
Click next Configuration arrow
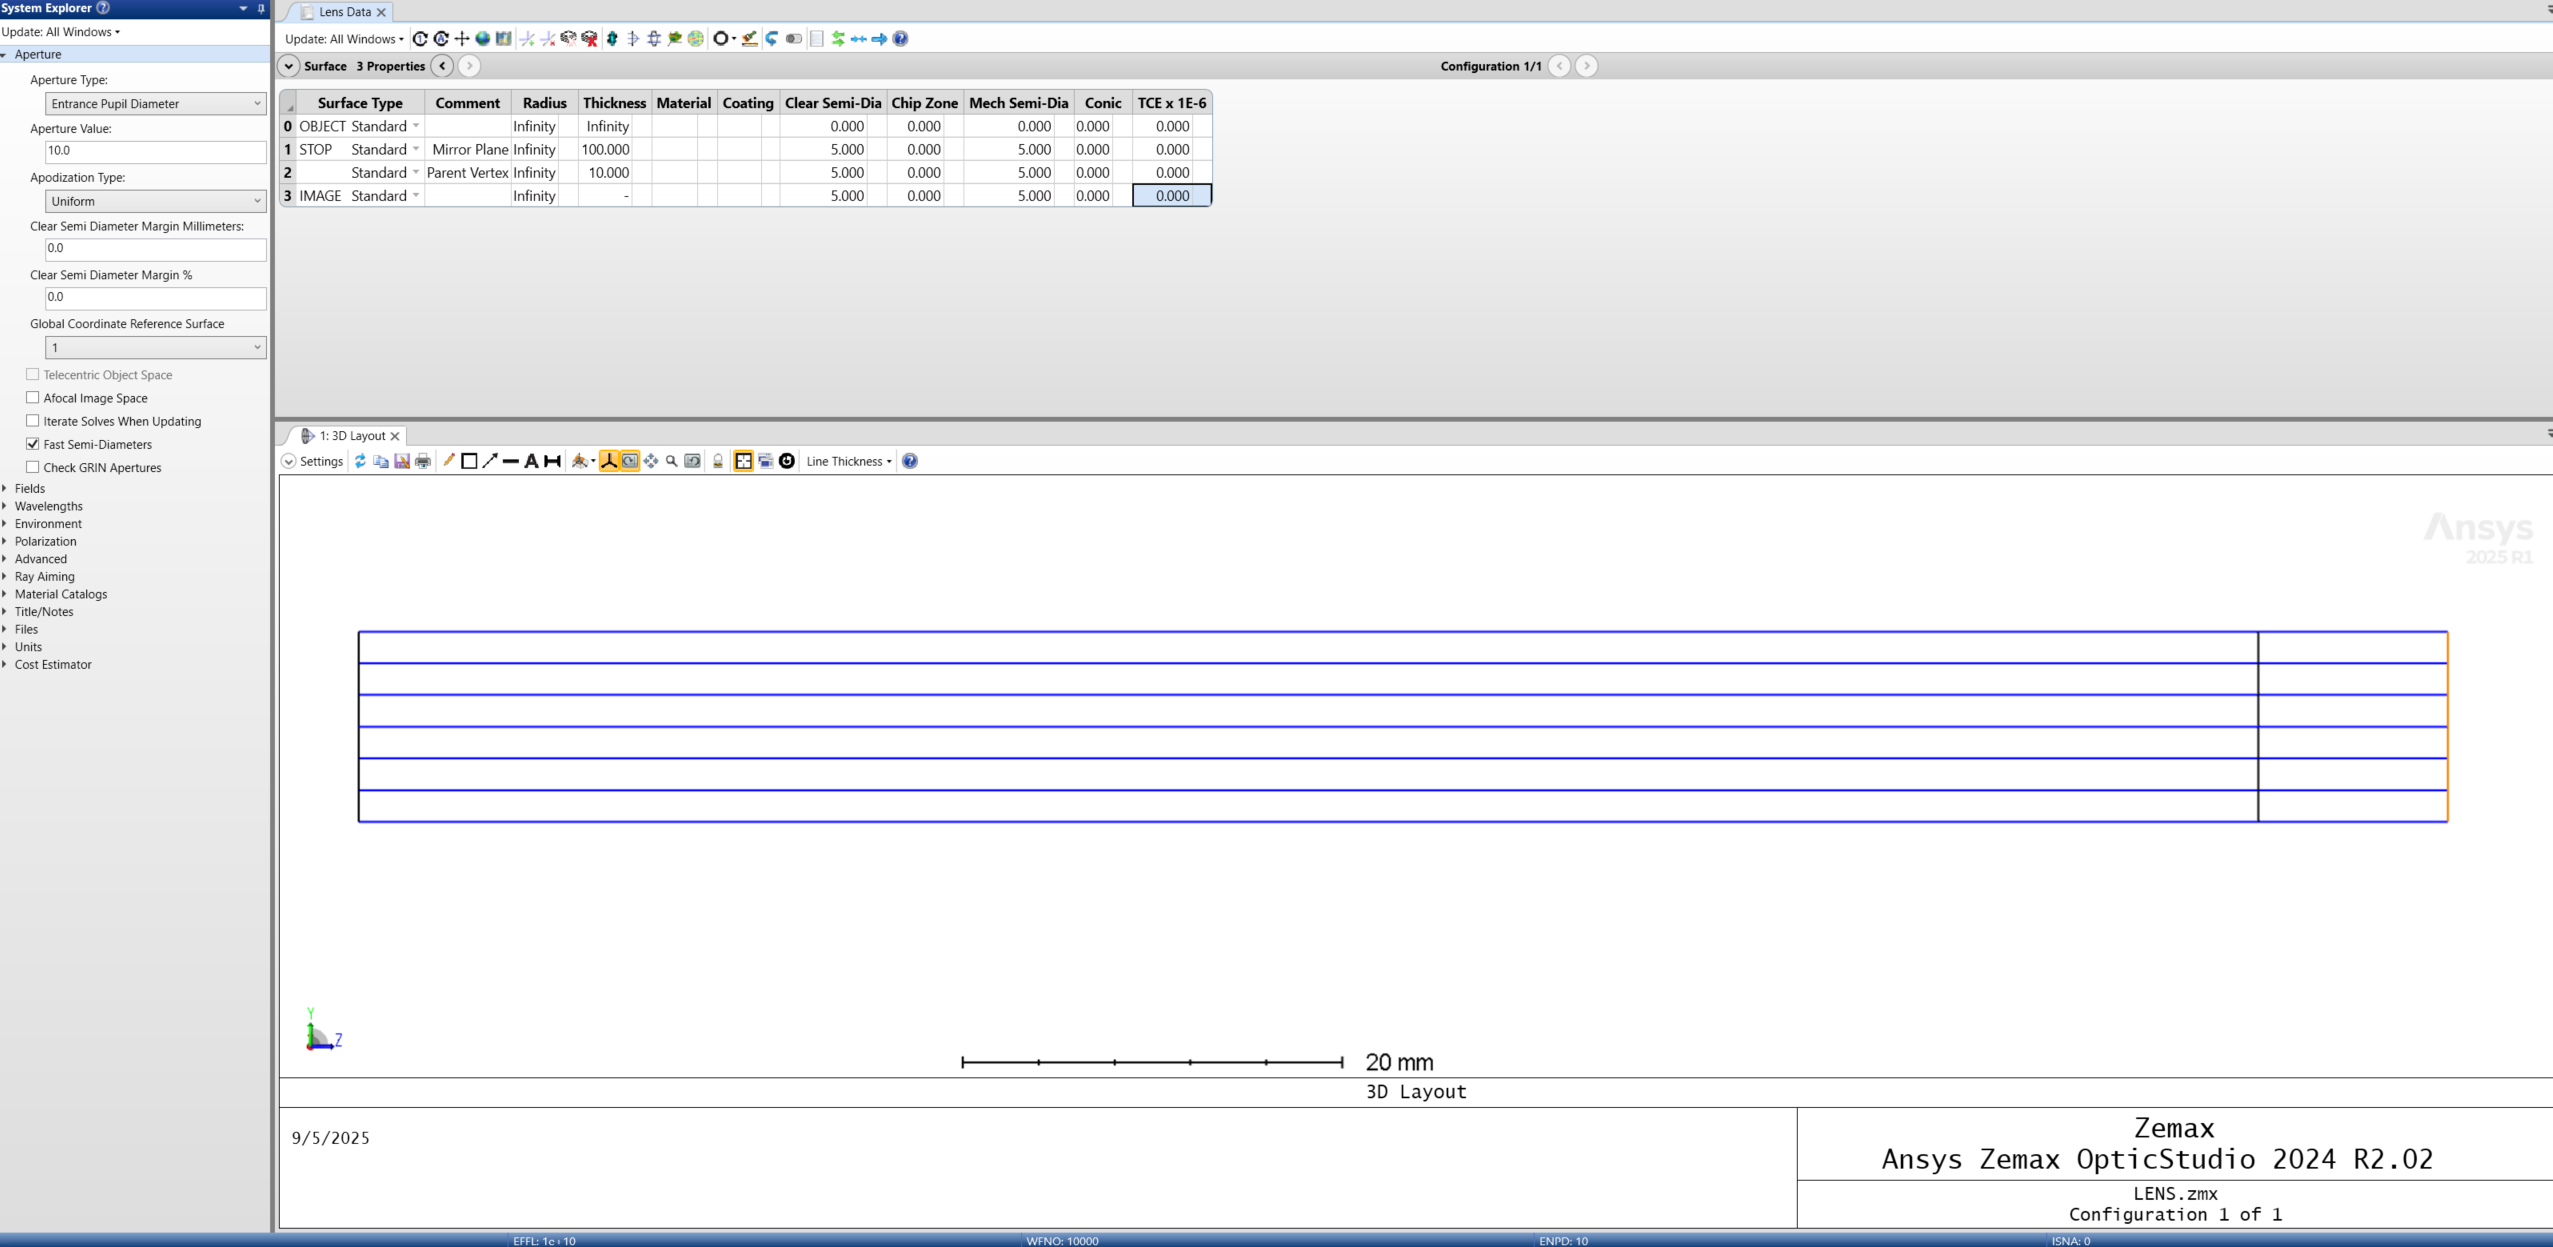(1586, 66)
